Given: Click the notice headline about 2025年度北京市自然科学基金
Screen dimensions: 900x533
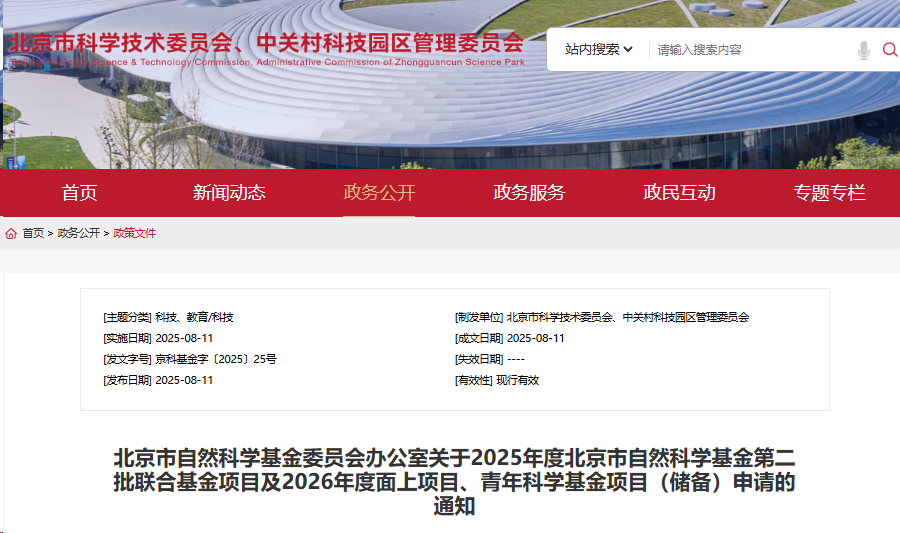Looking at the screenshot, I should pyautogui.click(x=454, y=482).
